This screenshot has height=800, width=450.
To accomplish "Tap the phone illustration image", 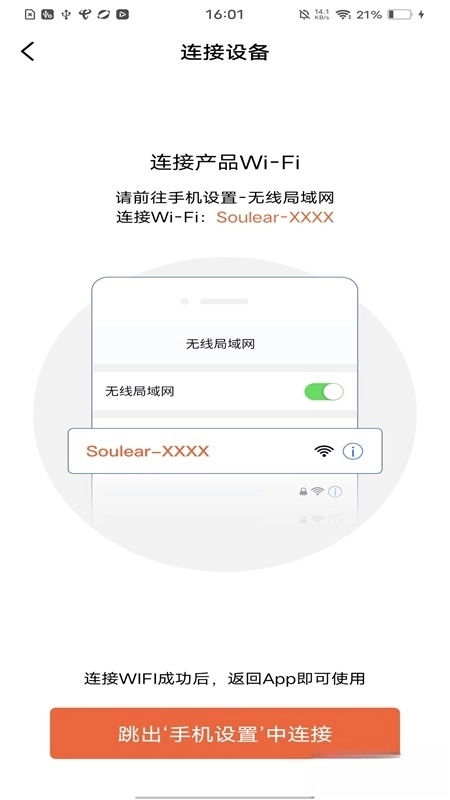I will pyautogui.click(x=225, y=414).
